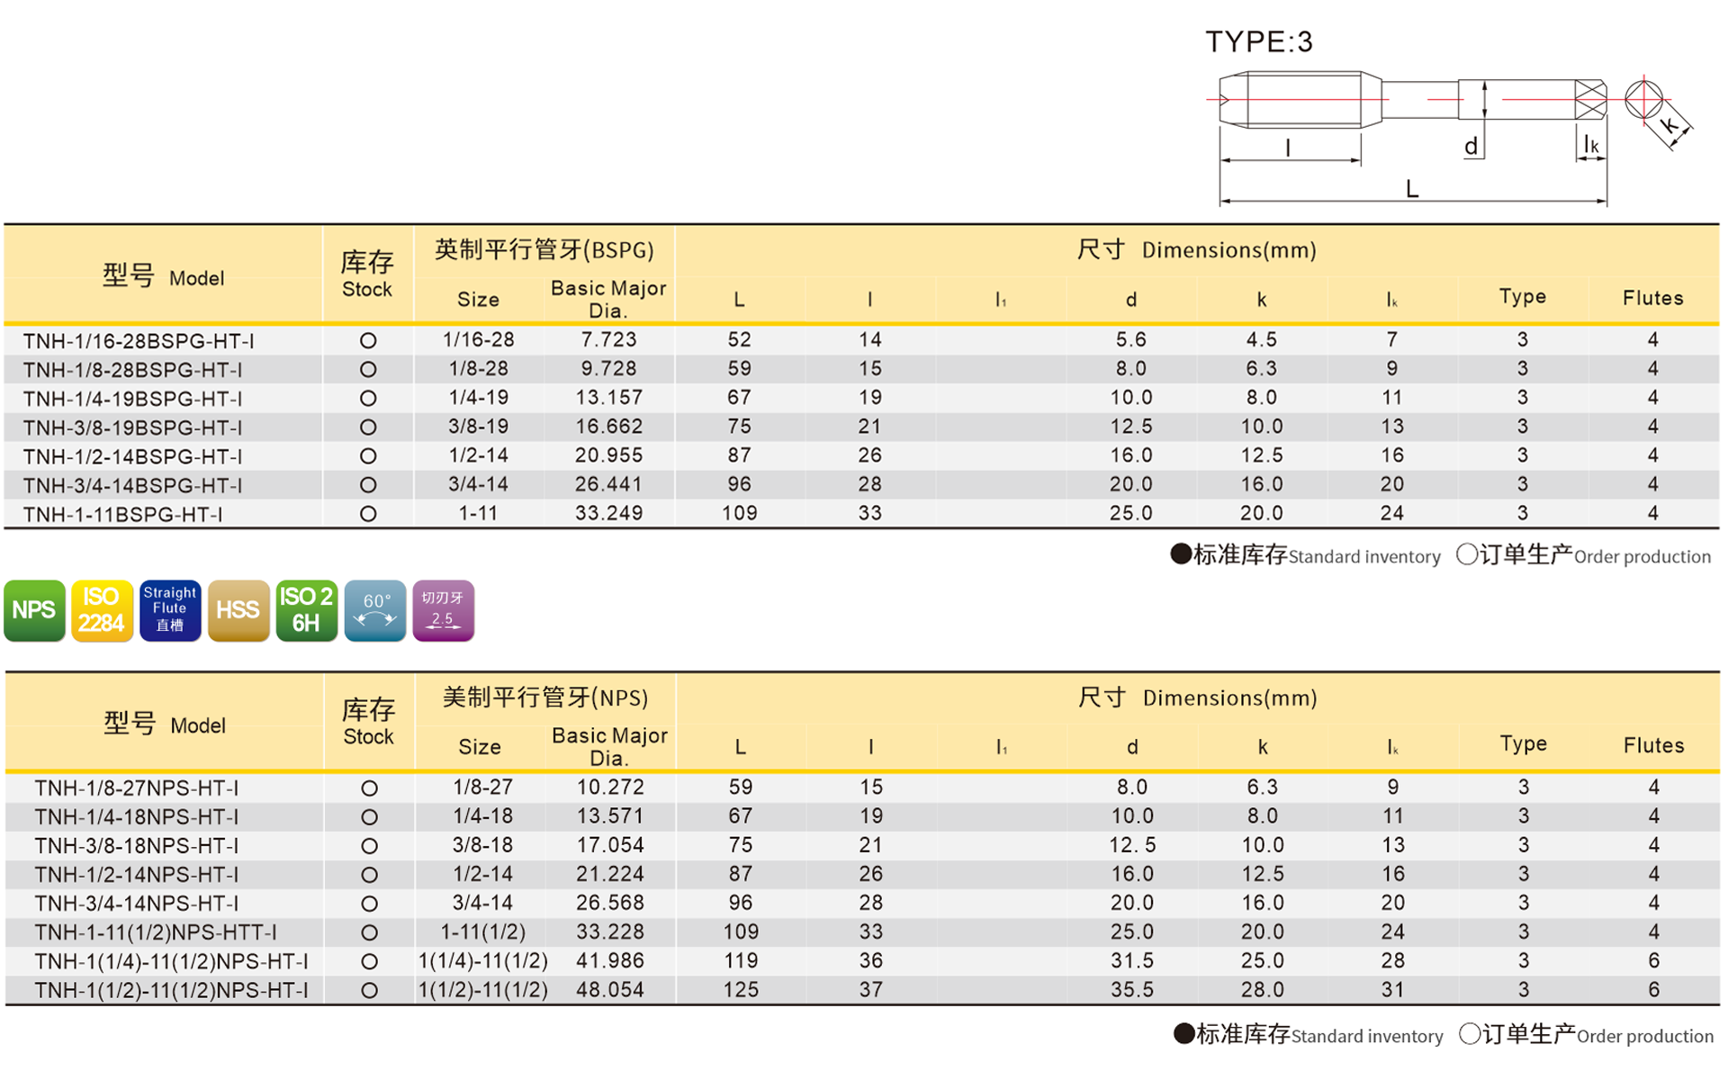Image resolution: width=1728 pixels, height=1080 pixels.
Task: Select the 英制平行管牙(BSPG) header
Action: point(543,250)
